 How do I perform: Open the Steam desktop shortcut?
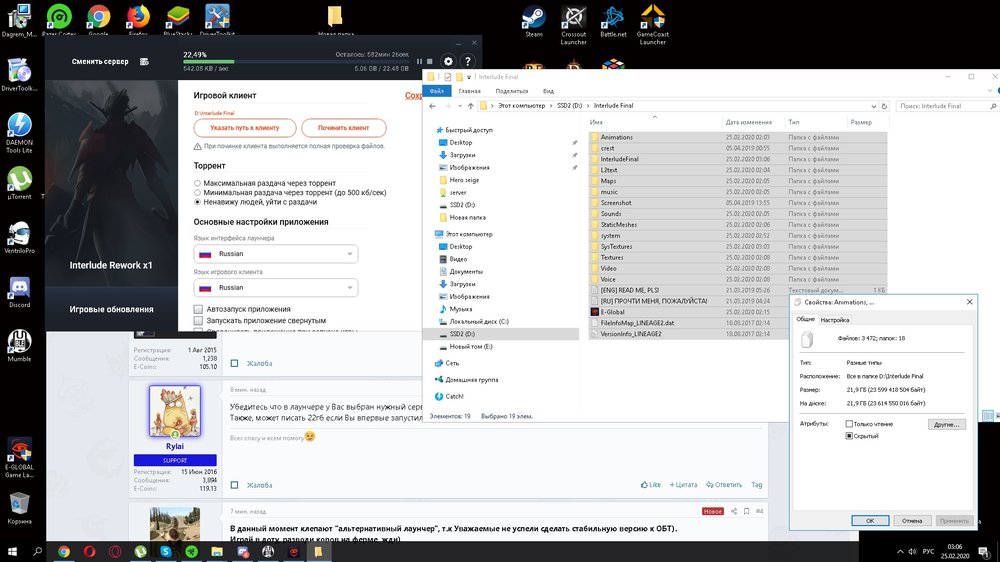(x=534, y=19)
